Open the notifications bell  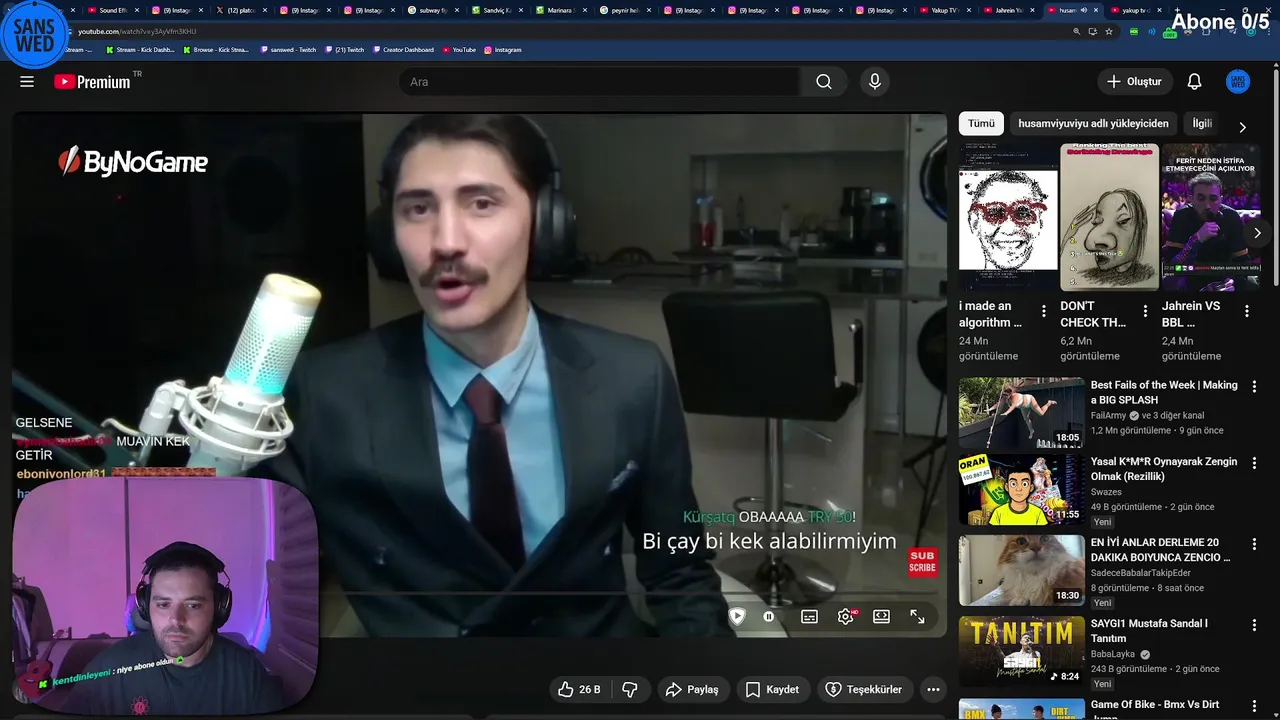(x=1194, y=82)
